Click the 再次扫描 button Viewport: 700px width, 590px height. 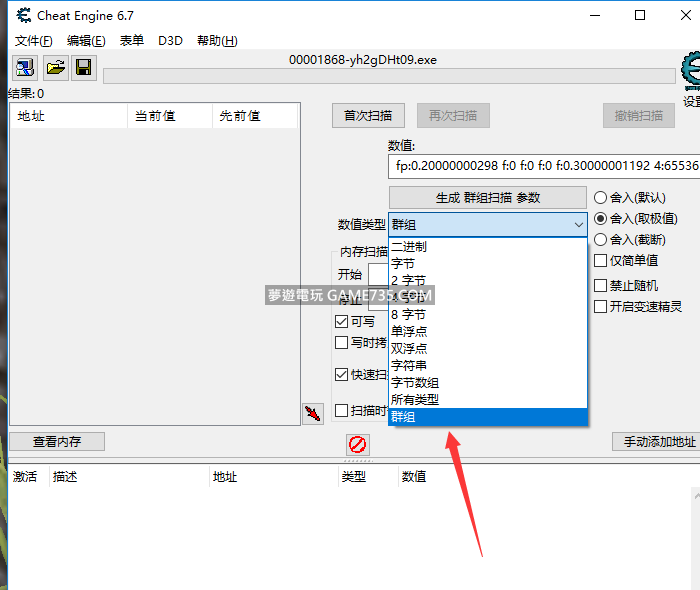(x=453, y=116)
